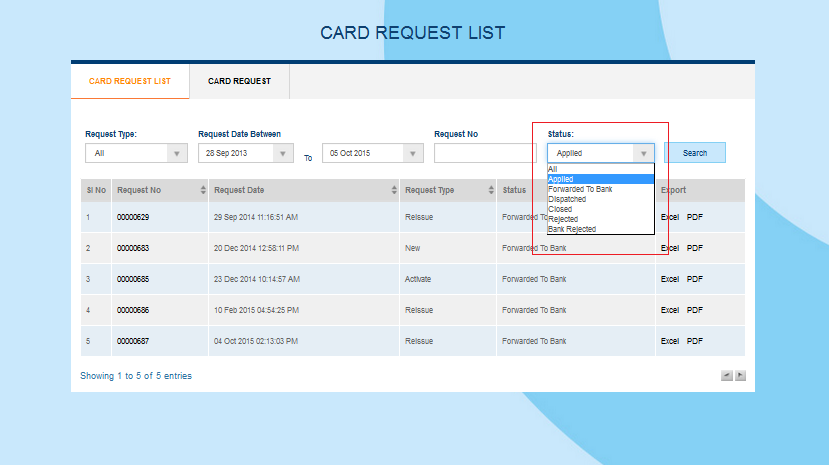The height and width of the screenshot is (465, 829).
Task: Select 'Bank Rejected' status option
Action: 571,229
